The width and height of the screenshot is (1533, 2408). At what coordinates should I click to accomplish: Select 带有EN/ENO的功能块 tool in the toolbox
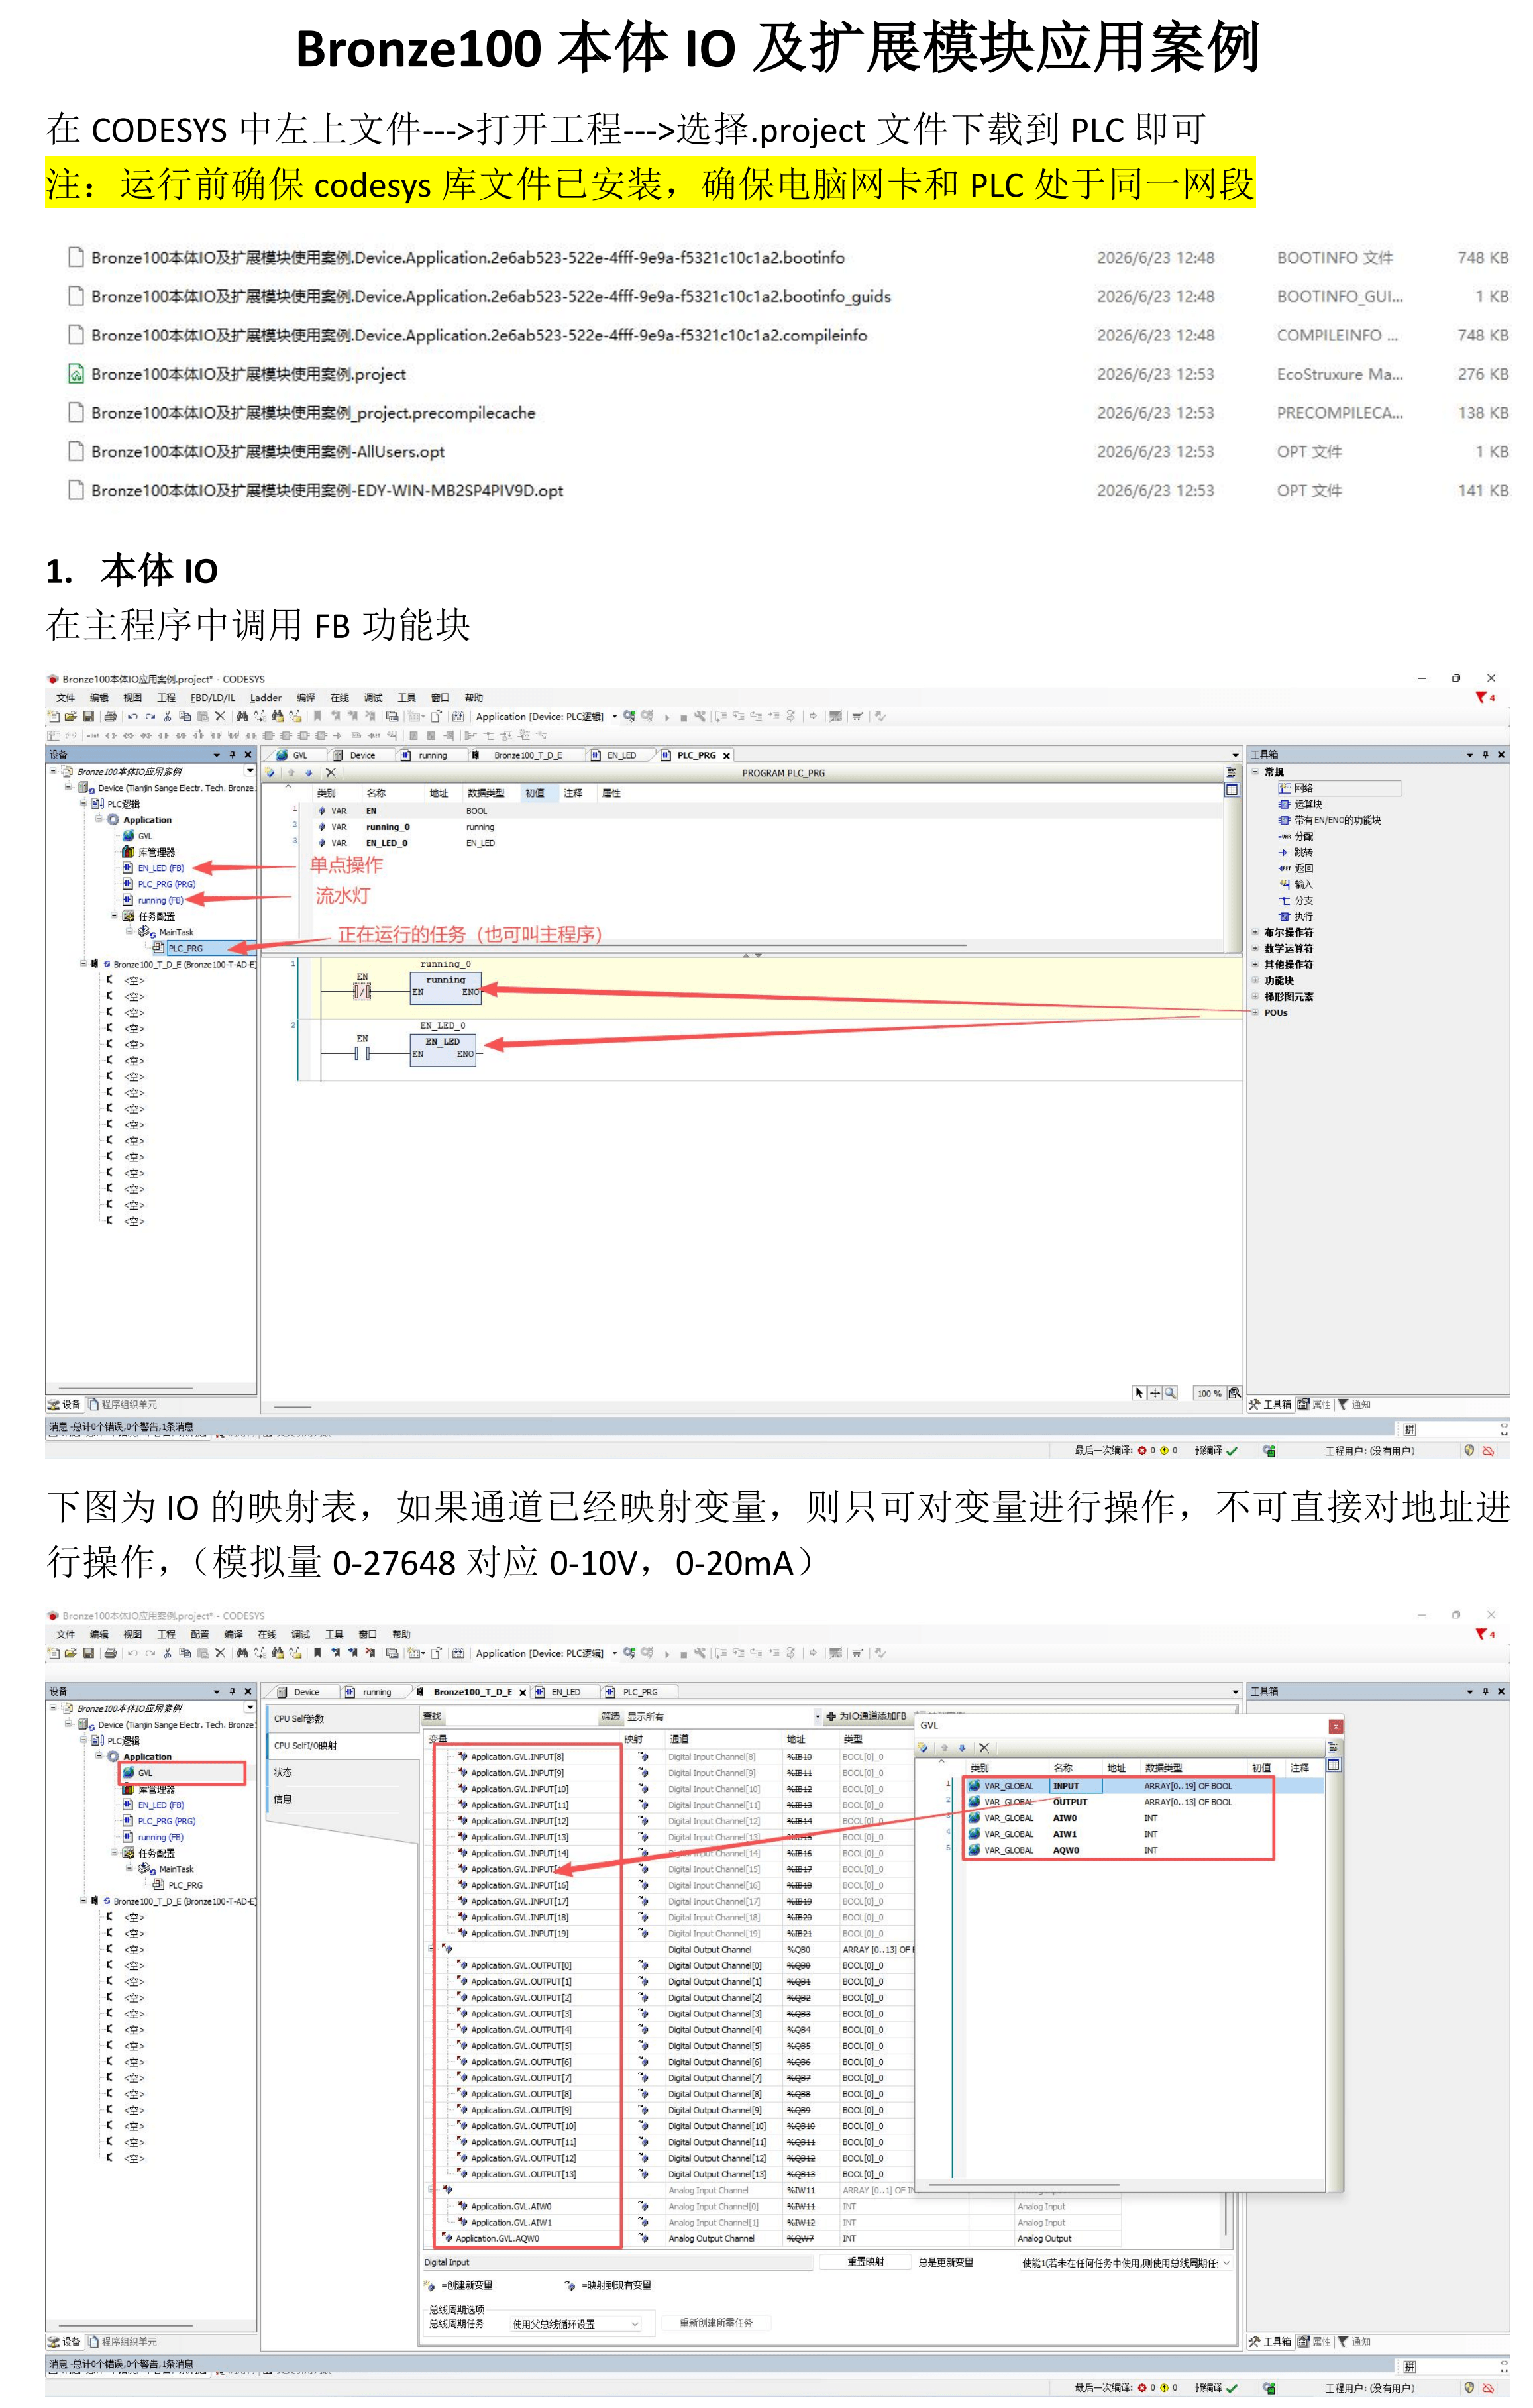tap(1329, 820)
